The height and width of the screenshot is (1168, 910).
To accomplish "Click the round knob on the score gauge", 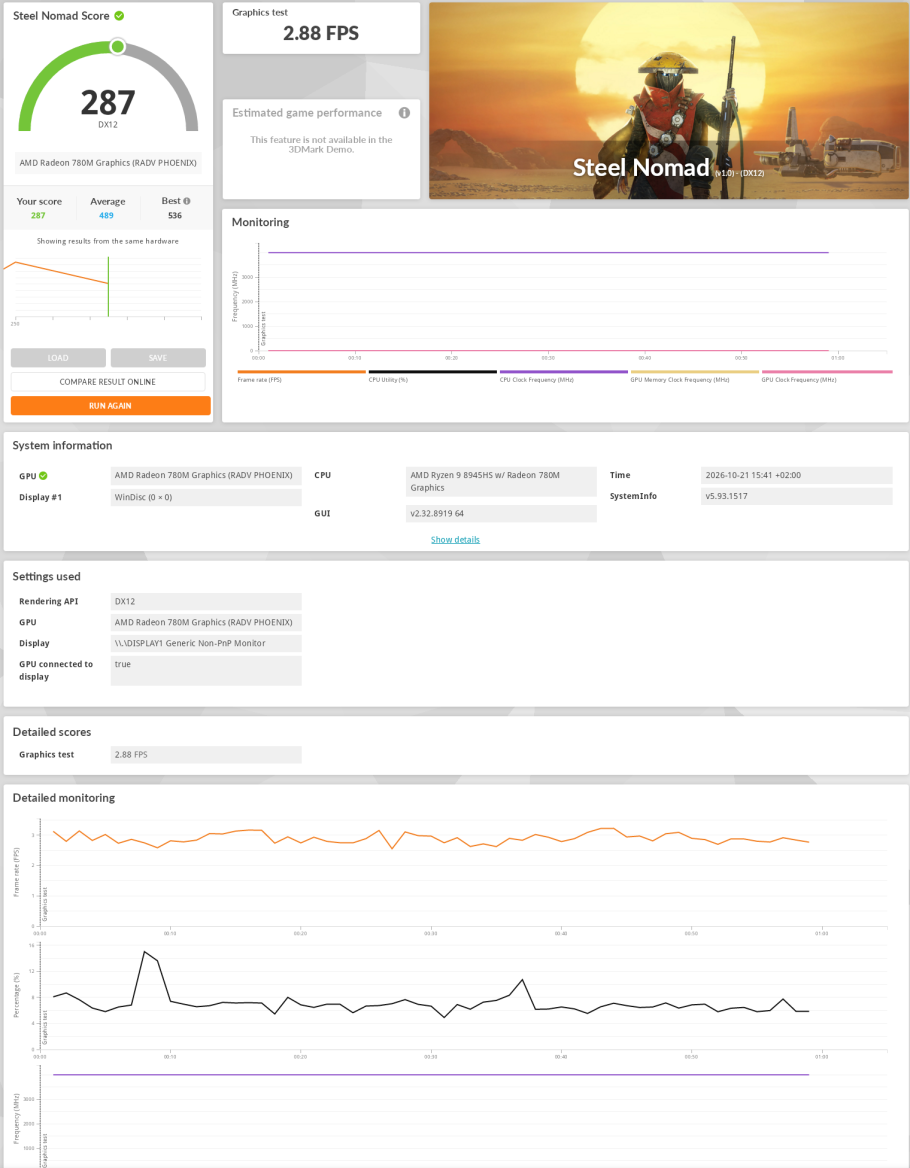I will coord(117,47).
